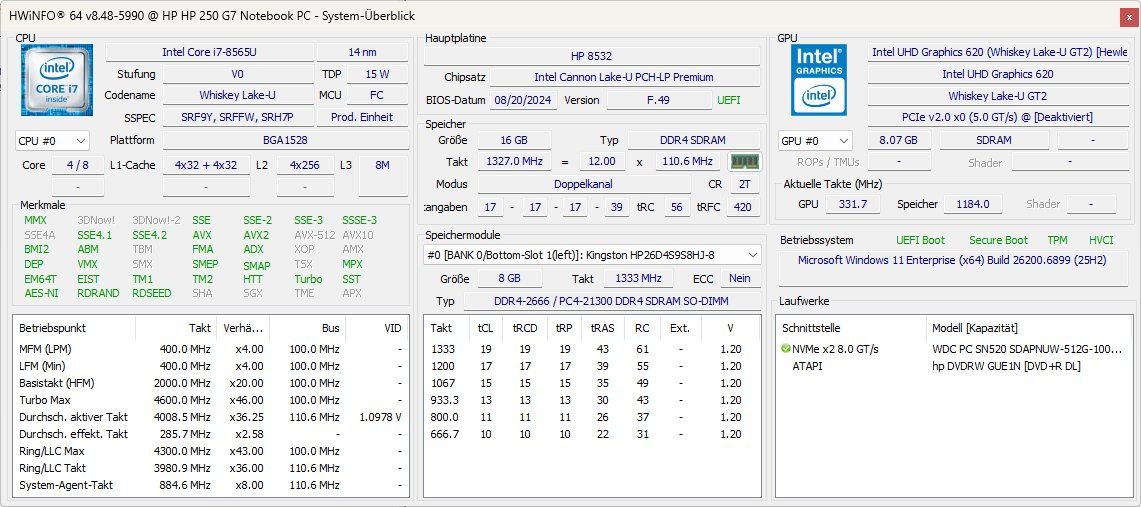Viewport: 1141px width, 507px height.
Task: Click the Intel Graphics logo image
Action: (819, 80)
